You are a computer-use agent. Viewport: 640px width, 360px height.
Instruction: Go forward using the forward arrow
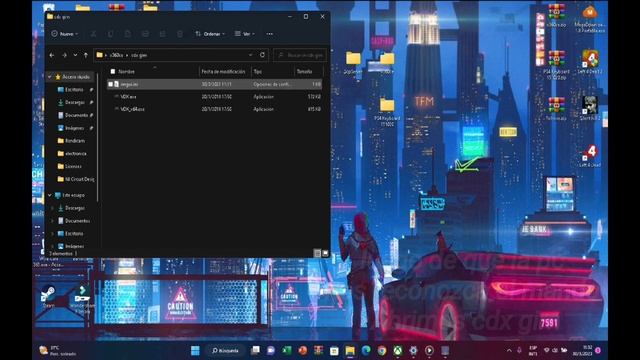64,55
